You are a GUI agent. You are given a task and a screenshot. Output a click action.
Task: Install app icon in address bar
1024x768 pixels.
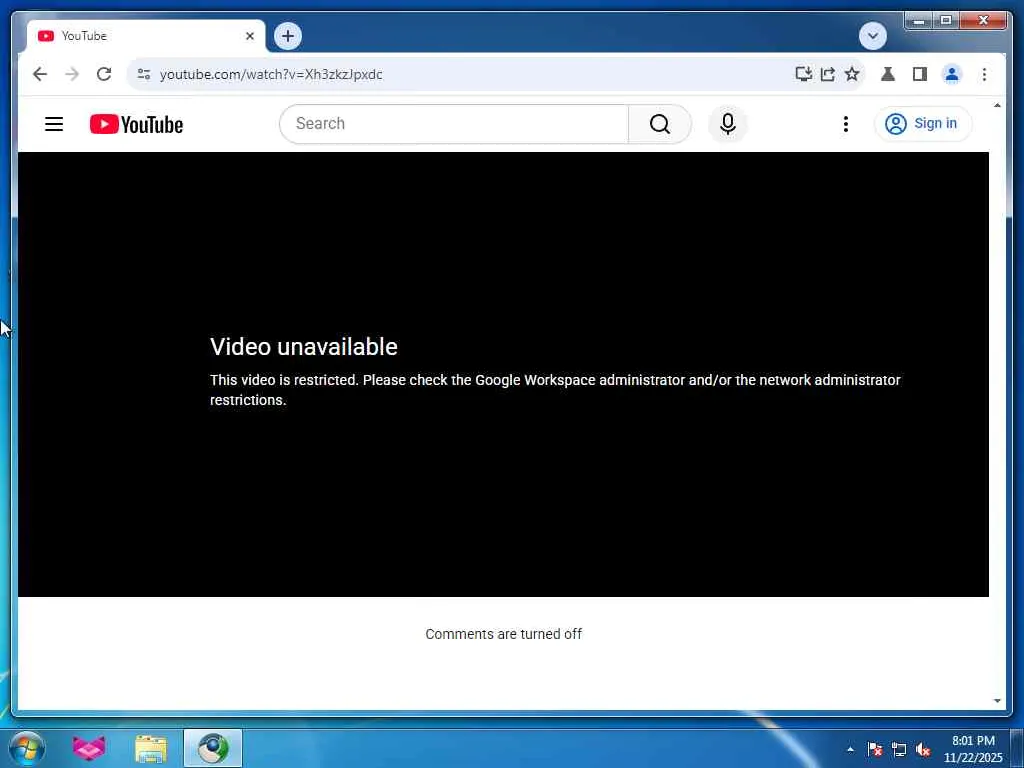point(803,74)
